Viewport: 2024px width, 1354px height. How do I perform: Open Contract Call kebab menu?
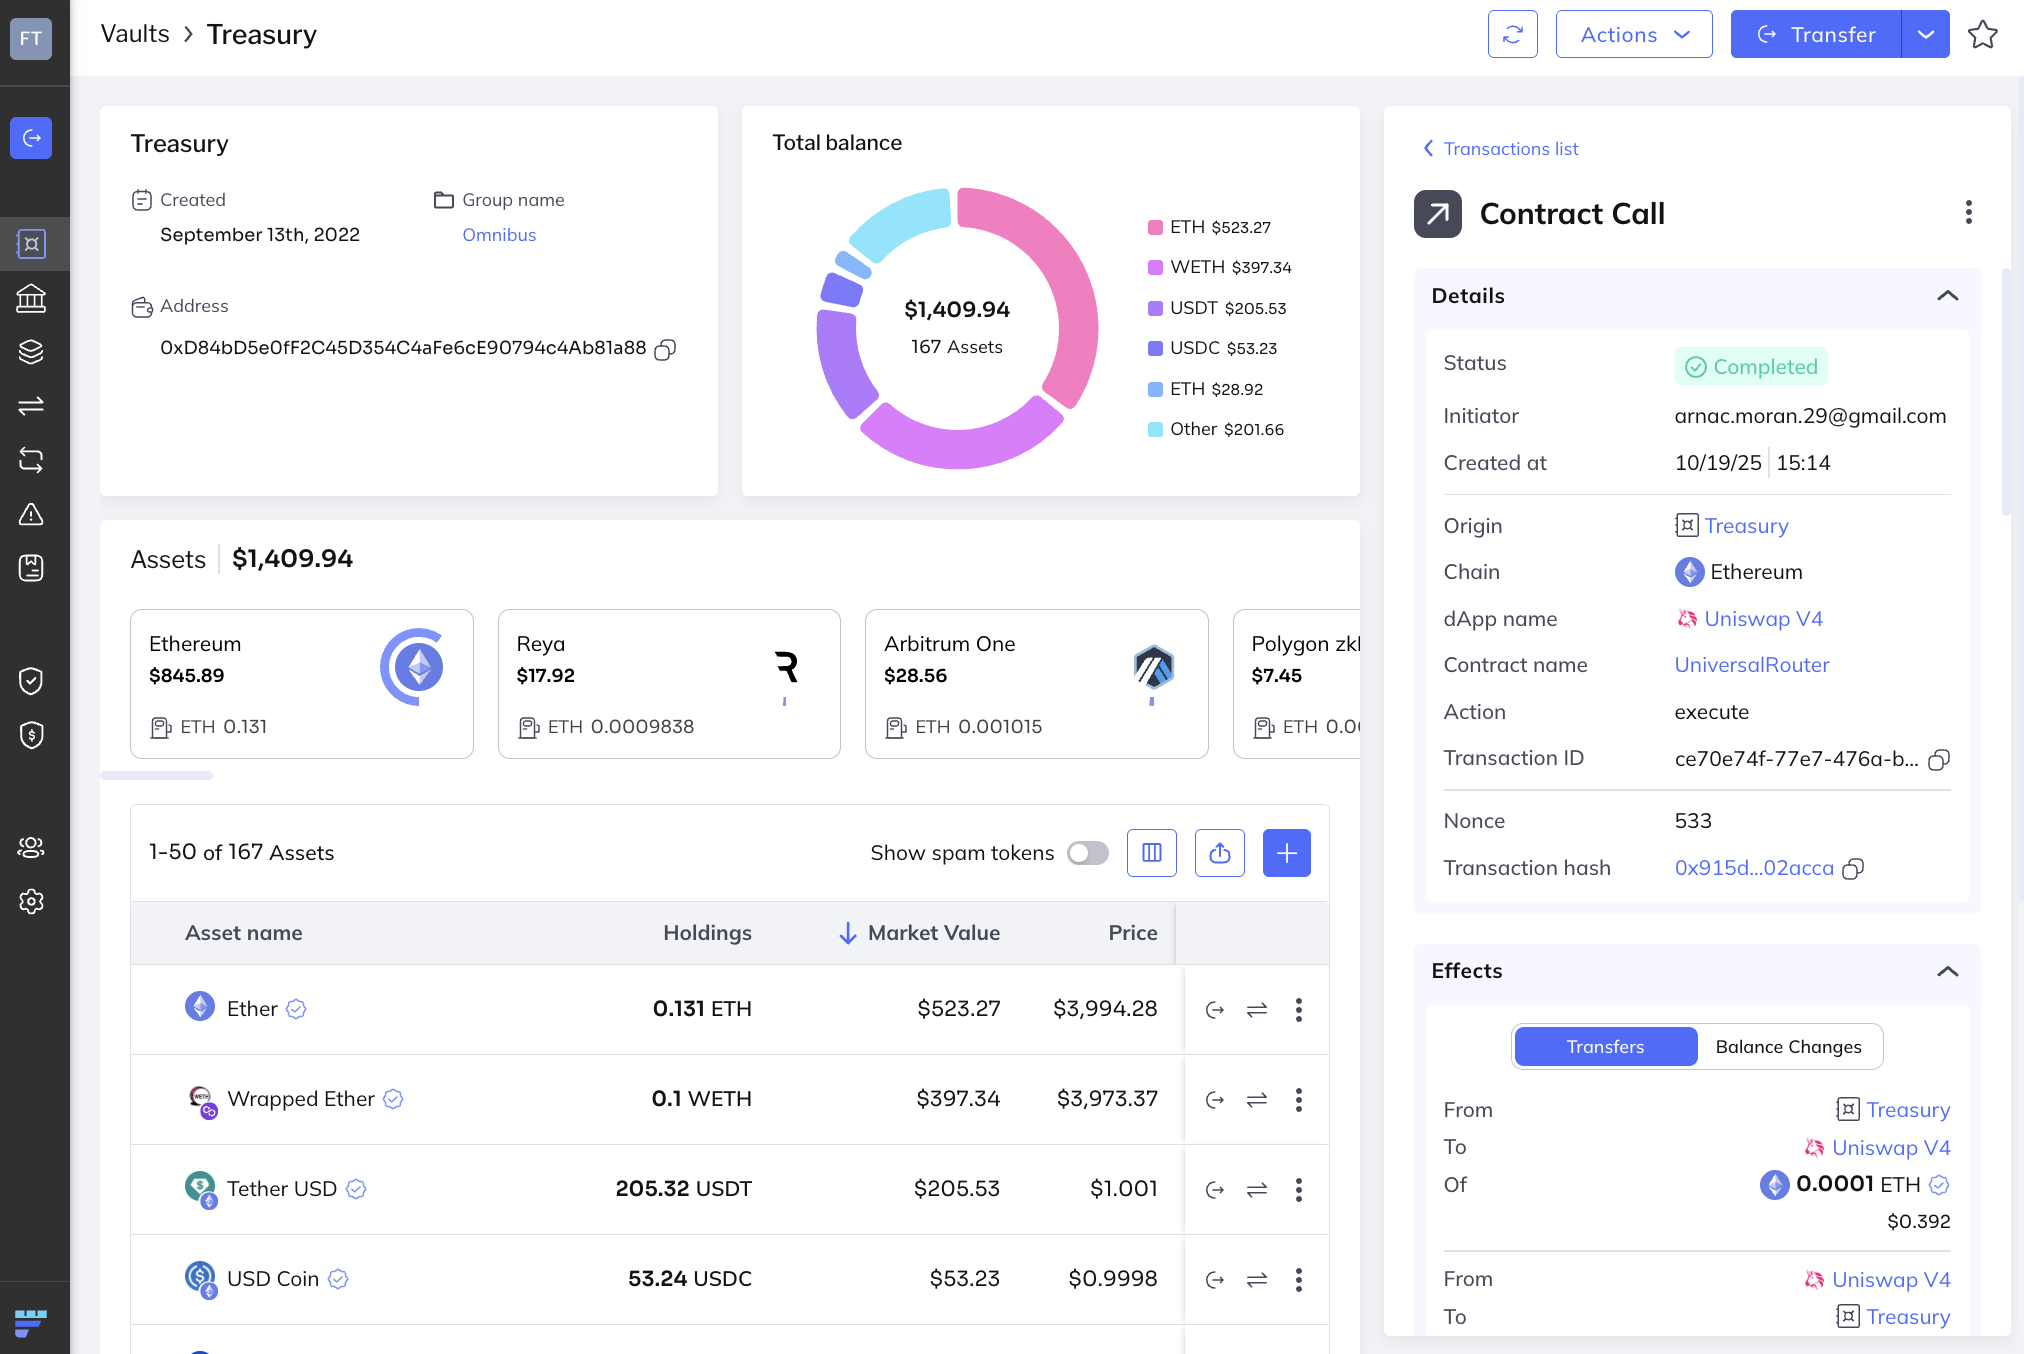pyautogui.click(x=1968, y=213)
